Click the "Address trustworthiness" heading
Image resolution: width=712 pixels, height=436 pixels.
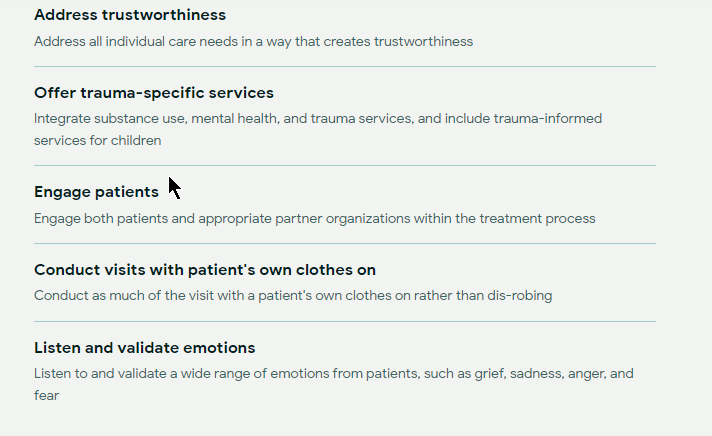point(130,15)
